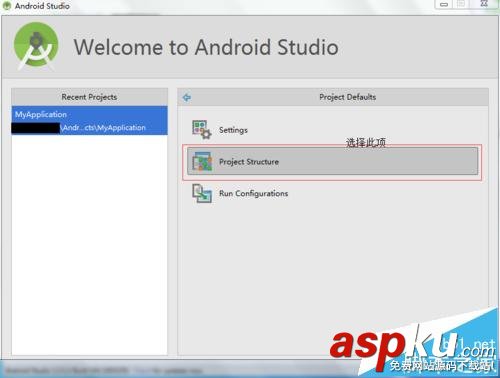Close the Android Studio window
This screenshot has height=378, width=500.
pyautogui.click(x=484, y=4)
